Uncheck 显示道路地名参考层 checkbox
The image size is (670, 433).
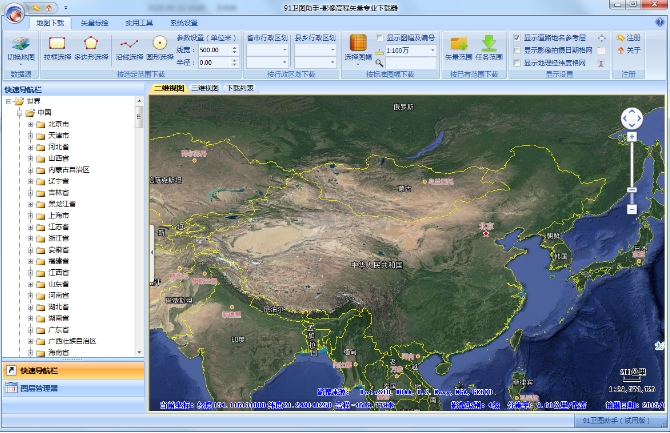click(517, 38)
